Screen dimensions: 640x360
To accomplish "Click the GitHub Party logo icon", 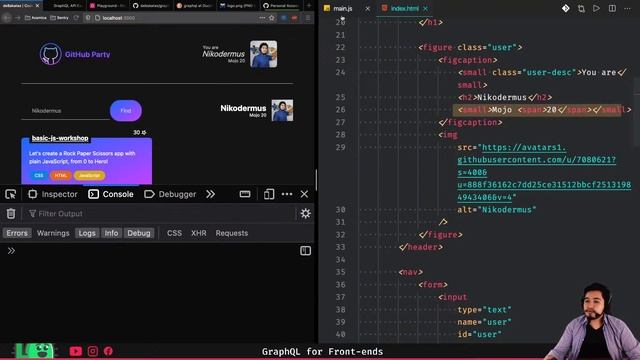I will pyautogui.click(x=51, y=54).
